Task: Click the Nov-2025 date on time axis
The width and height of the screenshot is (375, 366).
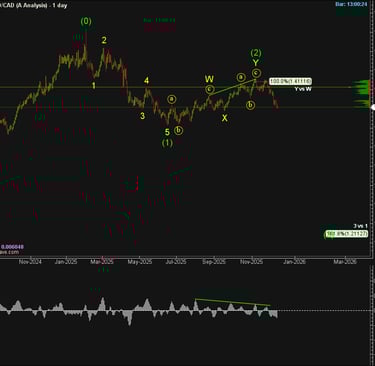Action: coord(251,262)
